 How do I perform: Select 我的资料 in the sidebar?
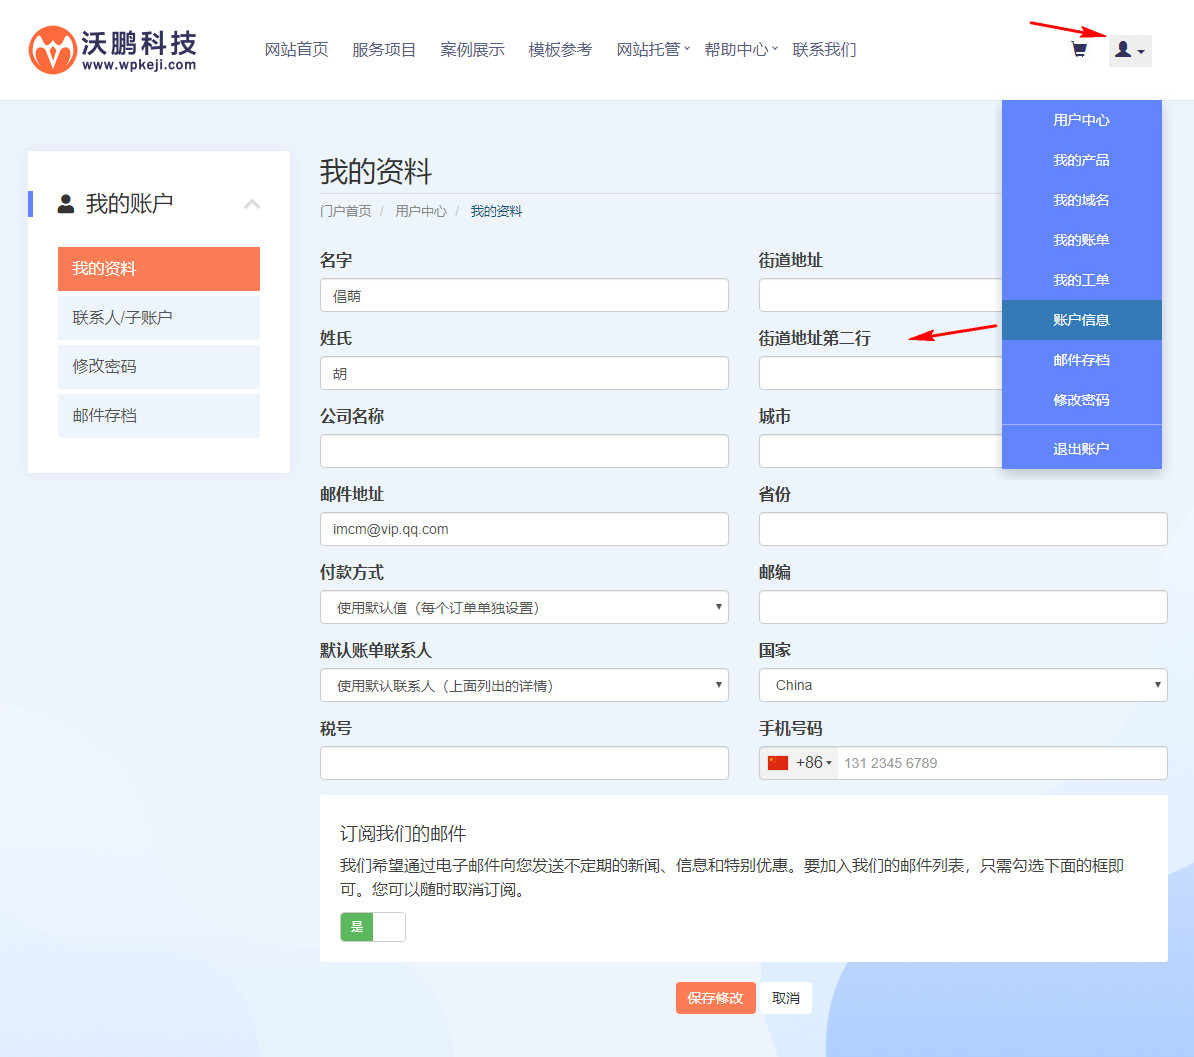[x=158, y=269]
